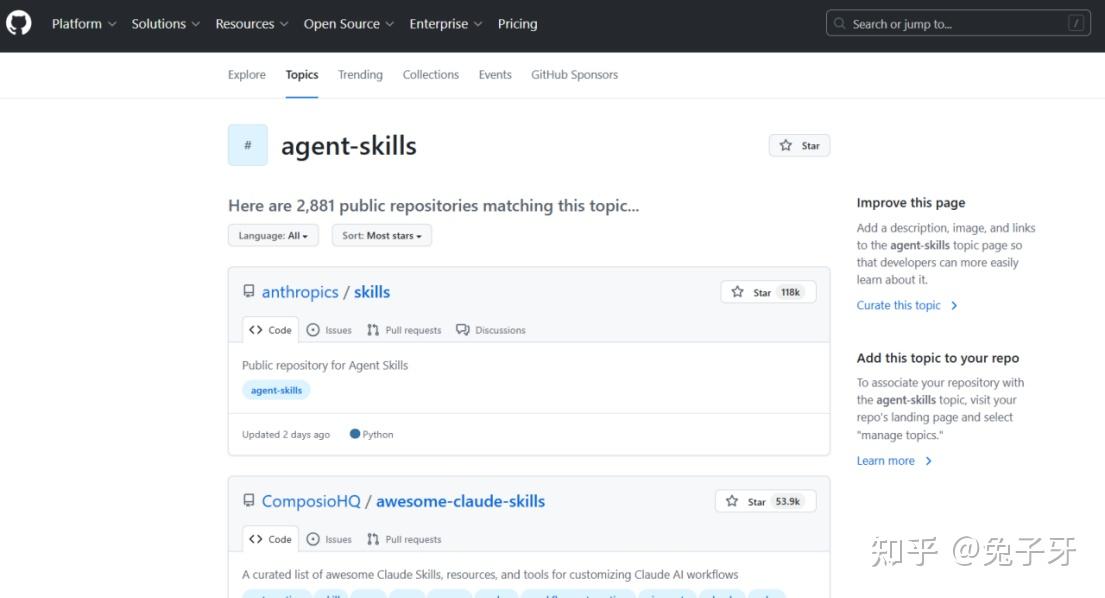Open the Collections tab
Screen dimensions: 1105x598
coord(431,75)
